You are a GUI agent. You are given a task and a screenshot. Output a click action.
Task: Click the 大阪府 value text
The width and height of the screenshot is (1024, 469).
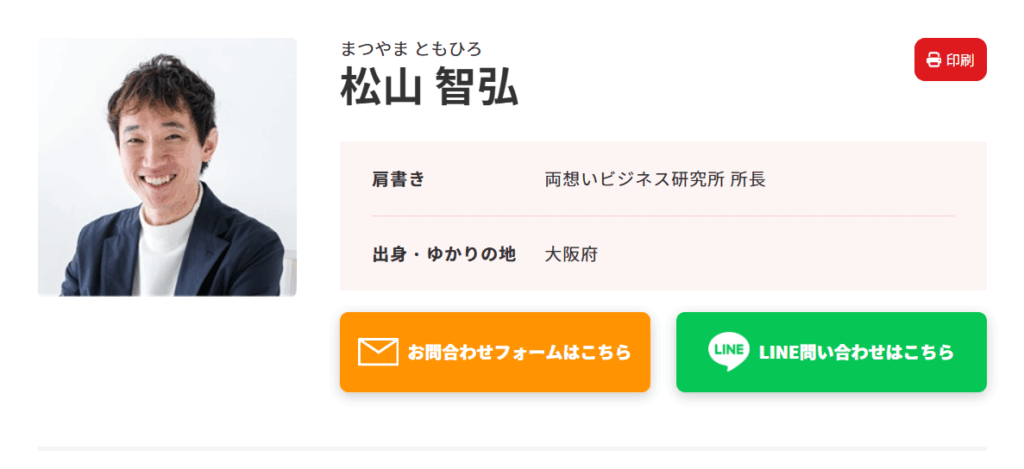coord(571,254)
